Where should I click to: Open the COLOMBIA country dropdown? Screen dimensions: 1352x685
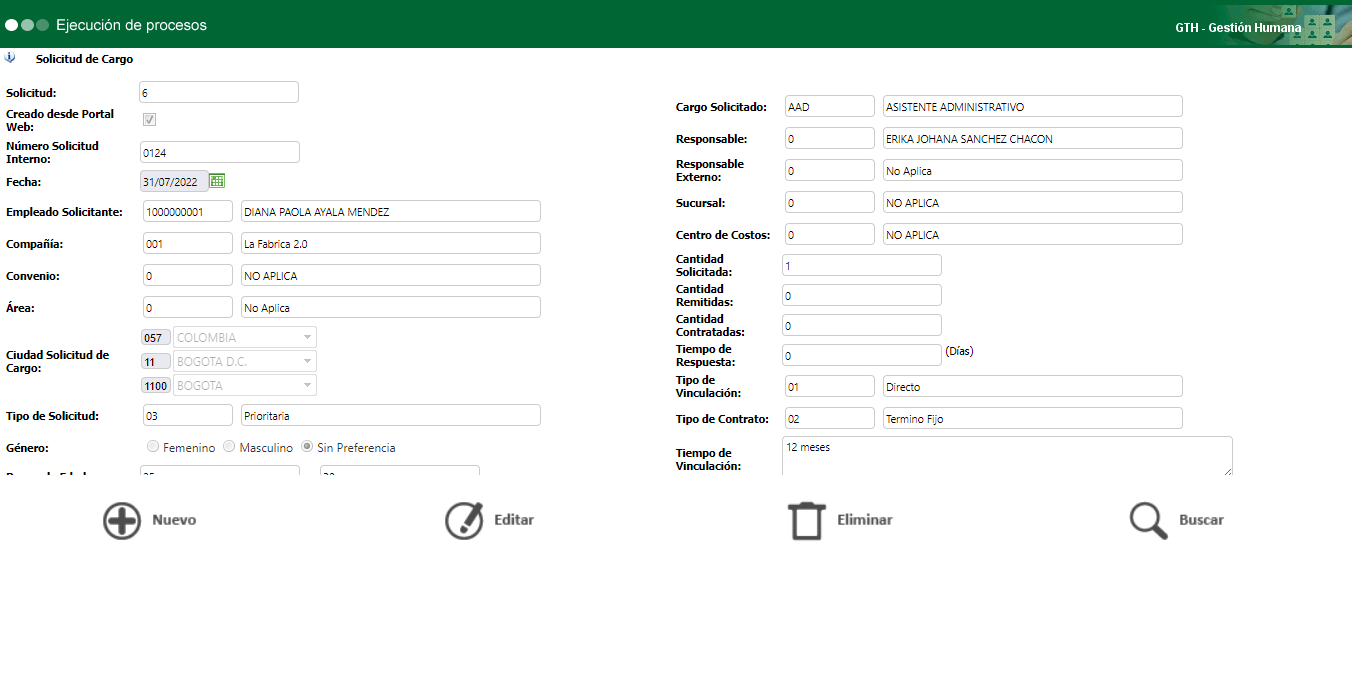[x=245, y=337]
